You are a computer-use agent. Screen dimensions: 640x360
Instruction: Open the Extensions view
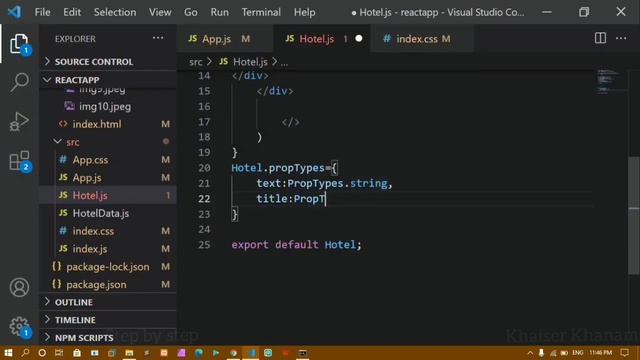(x=19, y=161)
